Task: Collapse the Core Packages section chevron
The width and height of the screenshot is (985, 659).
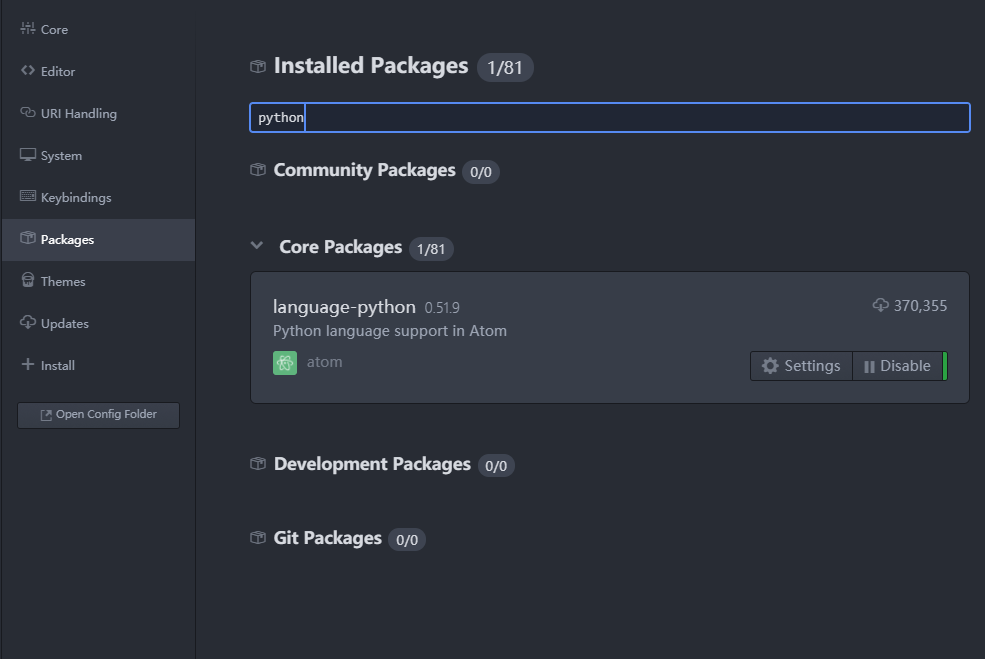Action: point(257,246)
